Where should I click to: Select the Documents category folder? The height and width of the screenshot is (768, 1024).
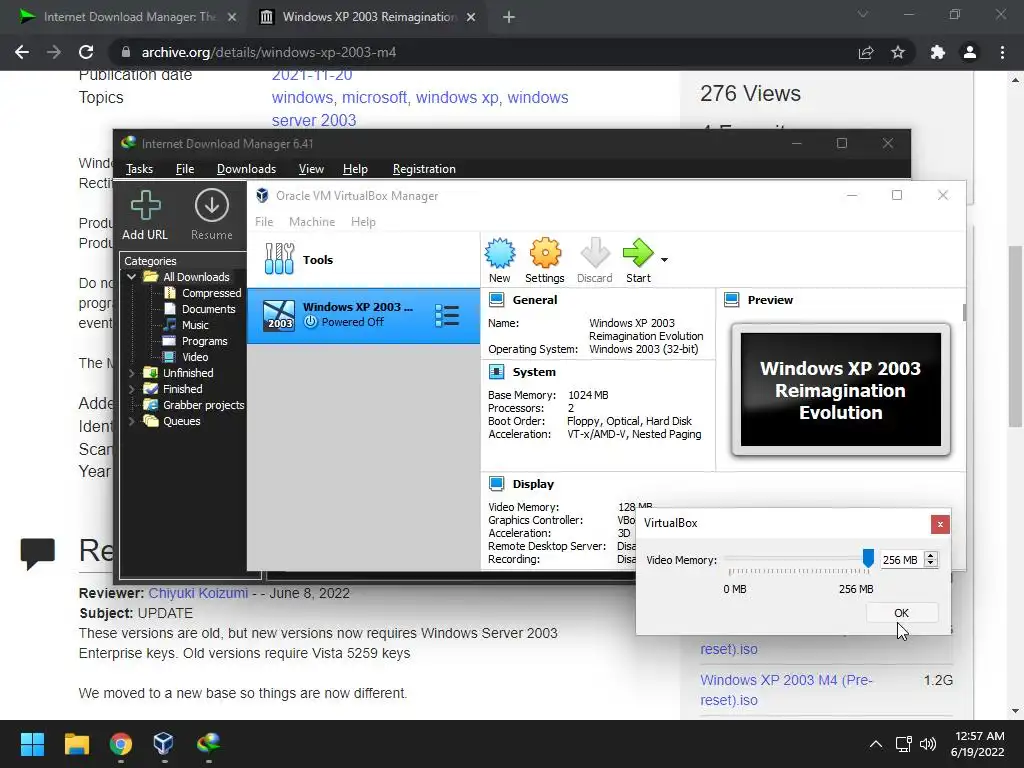pos(199,309)
